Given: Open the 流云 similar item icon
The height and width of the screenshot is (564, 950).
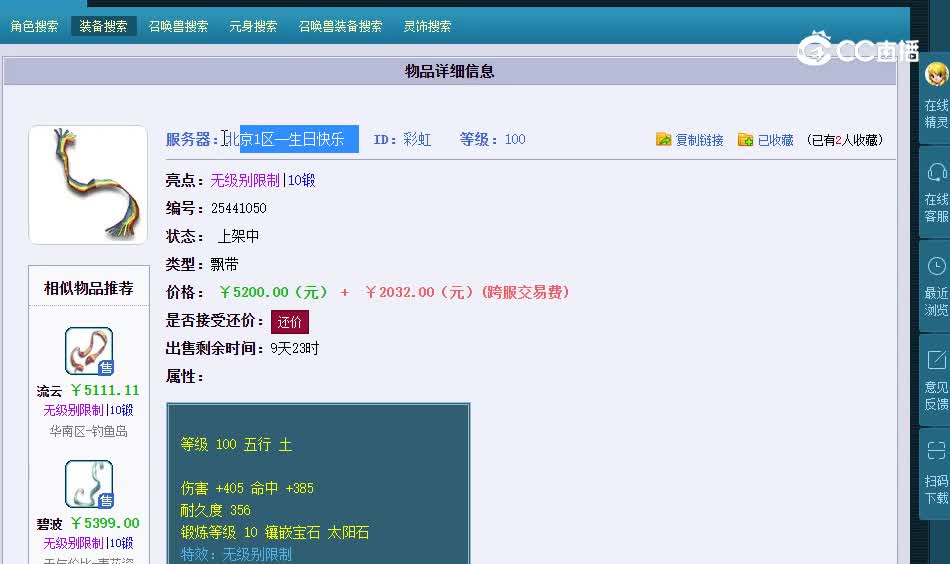Looking at the screenshot, I should click(89, 351).
